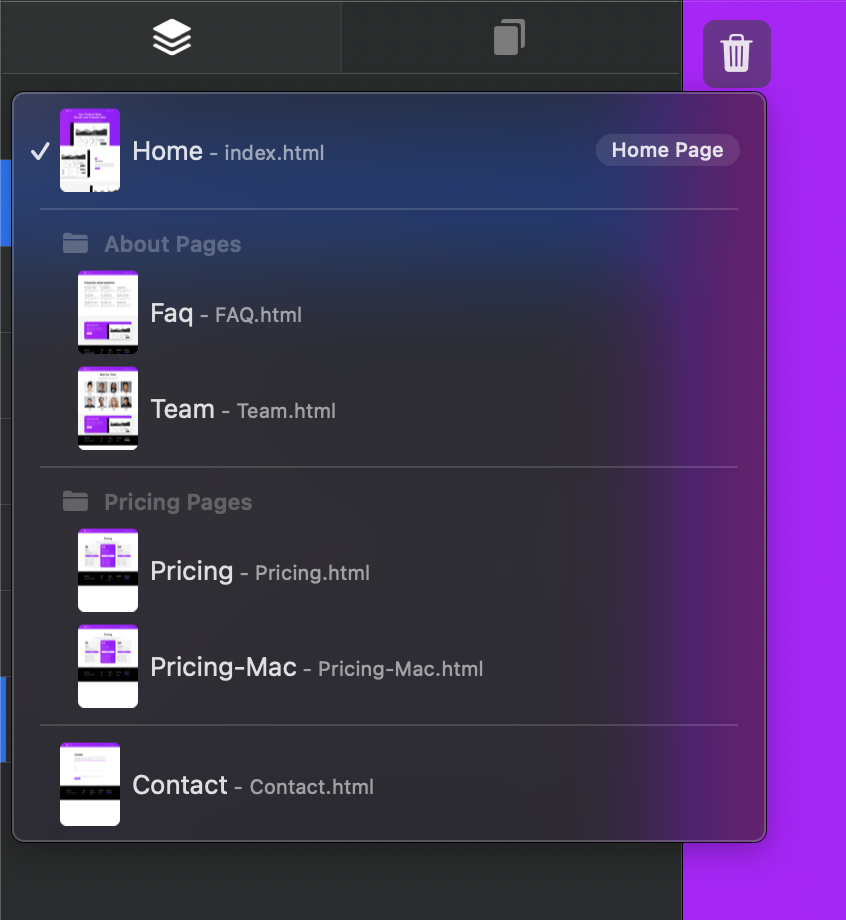Click the trash delete icon
The image size is (846, 920).
click(x=736, y=53)
